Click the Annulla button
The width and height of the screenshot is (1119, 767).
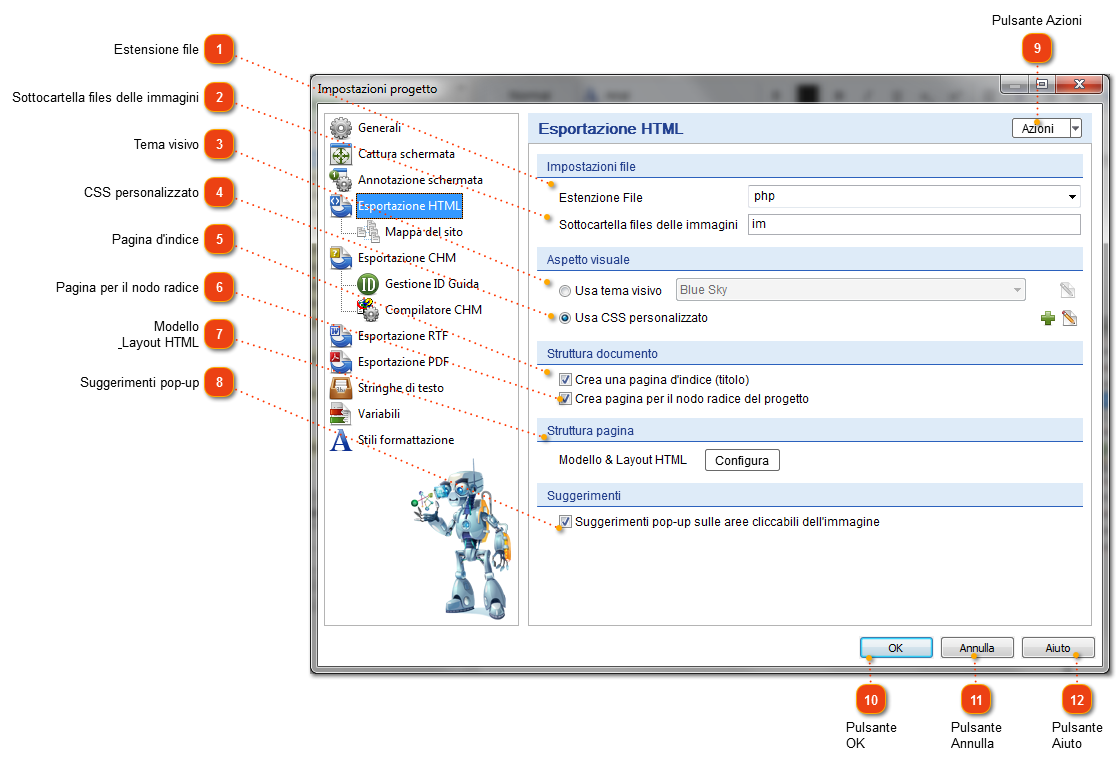(977, 648)
